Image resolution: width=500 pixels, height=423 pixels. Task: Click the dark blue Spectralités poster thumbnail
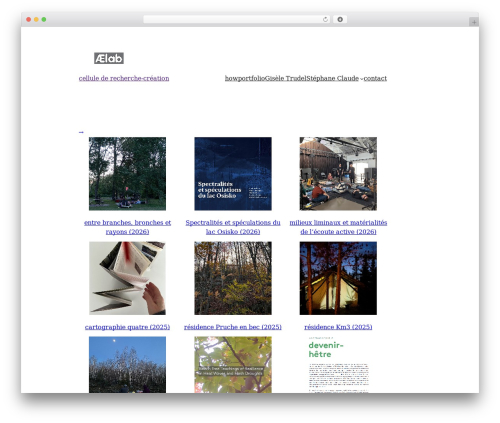pos(233,174)
